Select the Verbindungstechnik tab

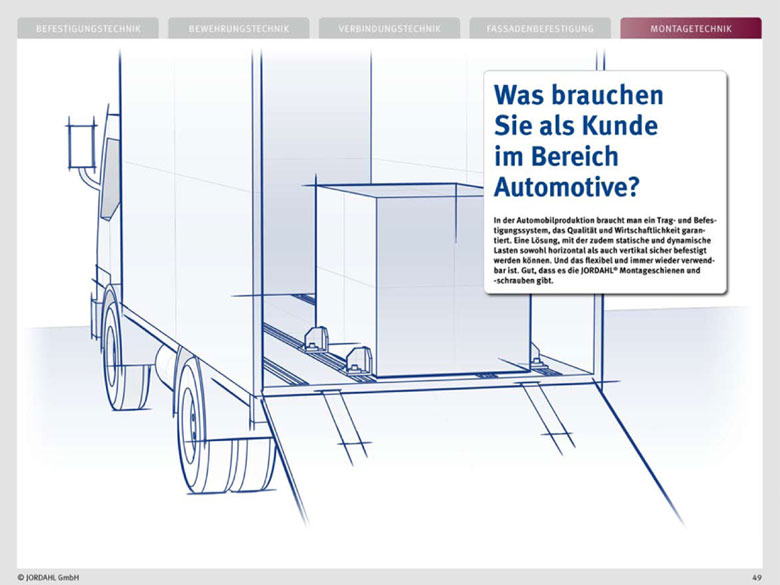tap(389, 29)
